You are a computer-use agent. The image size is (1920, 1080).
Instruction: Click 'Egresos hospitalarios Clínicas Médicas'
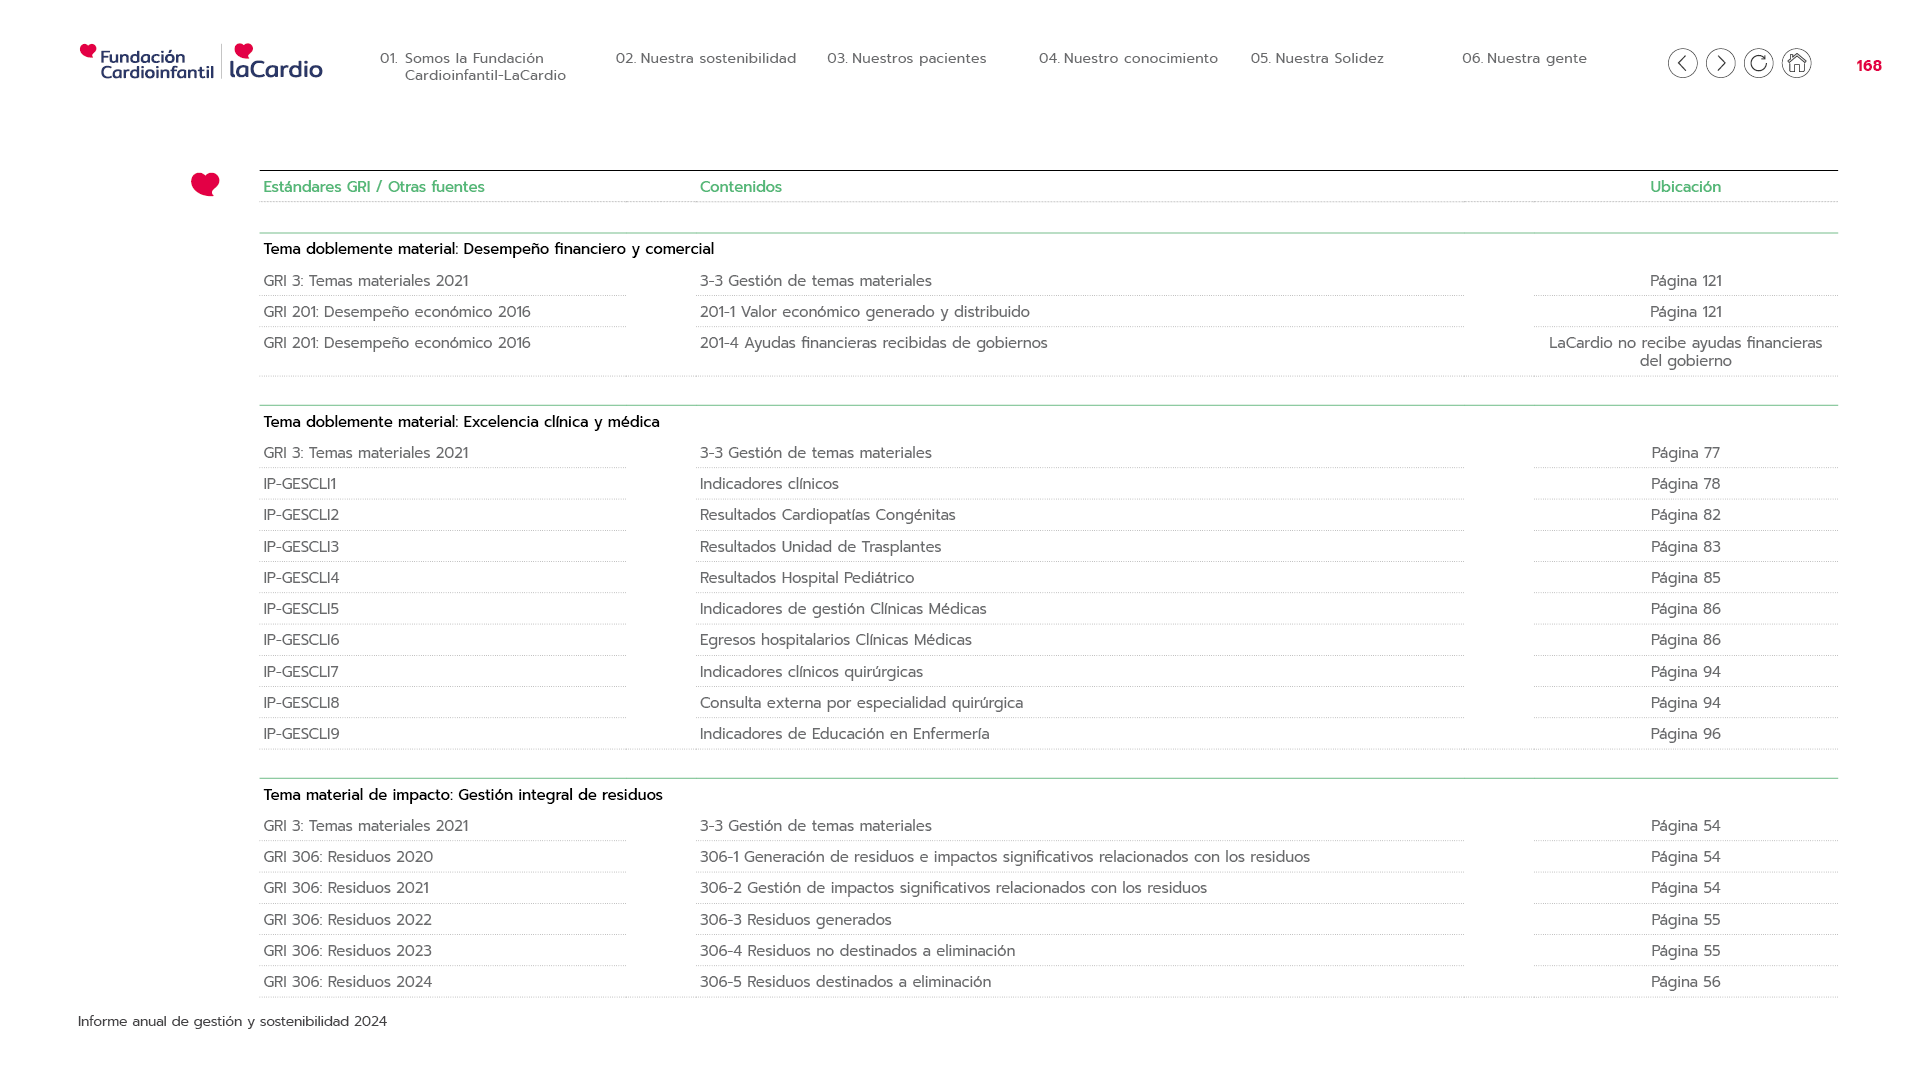[835, 640]
